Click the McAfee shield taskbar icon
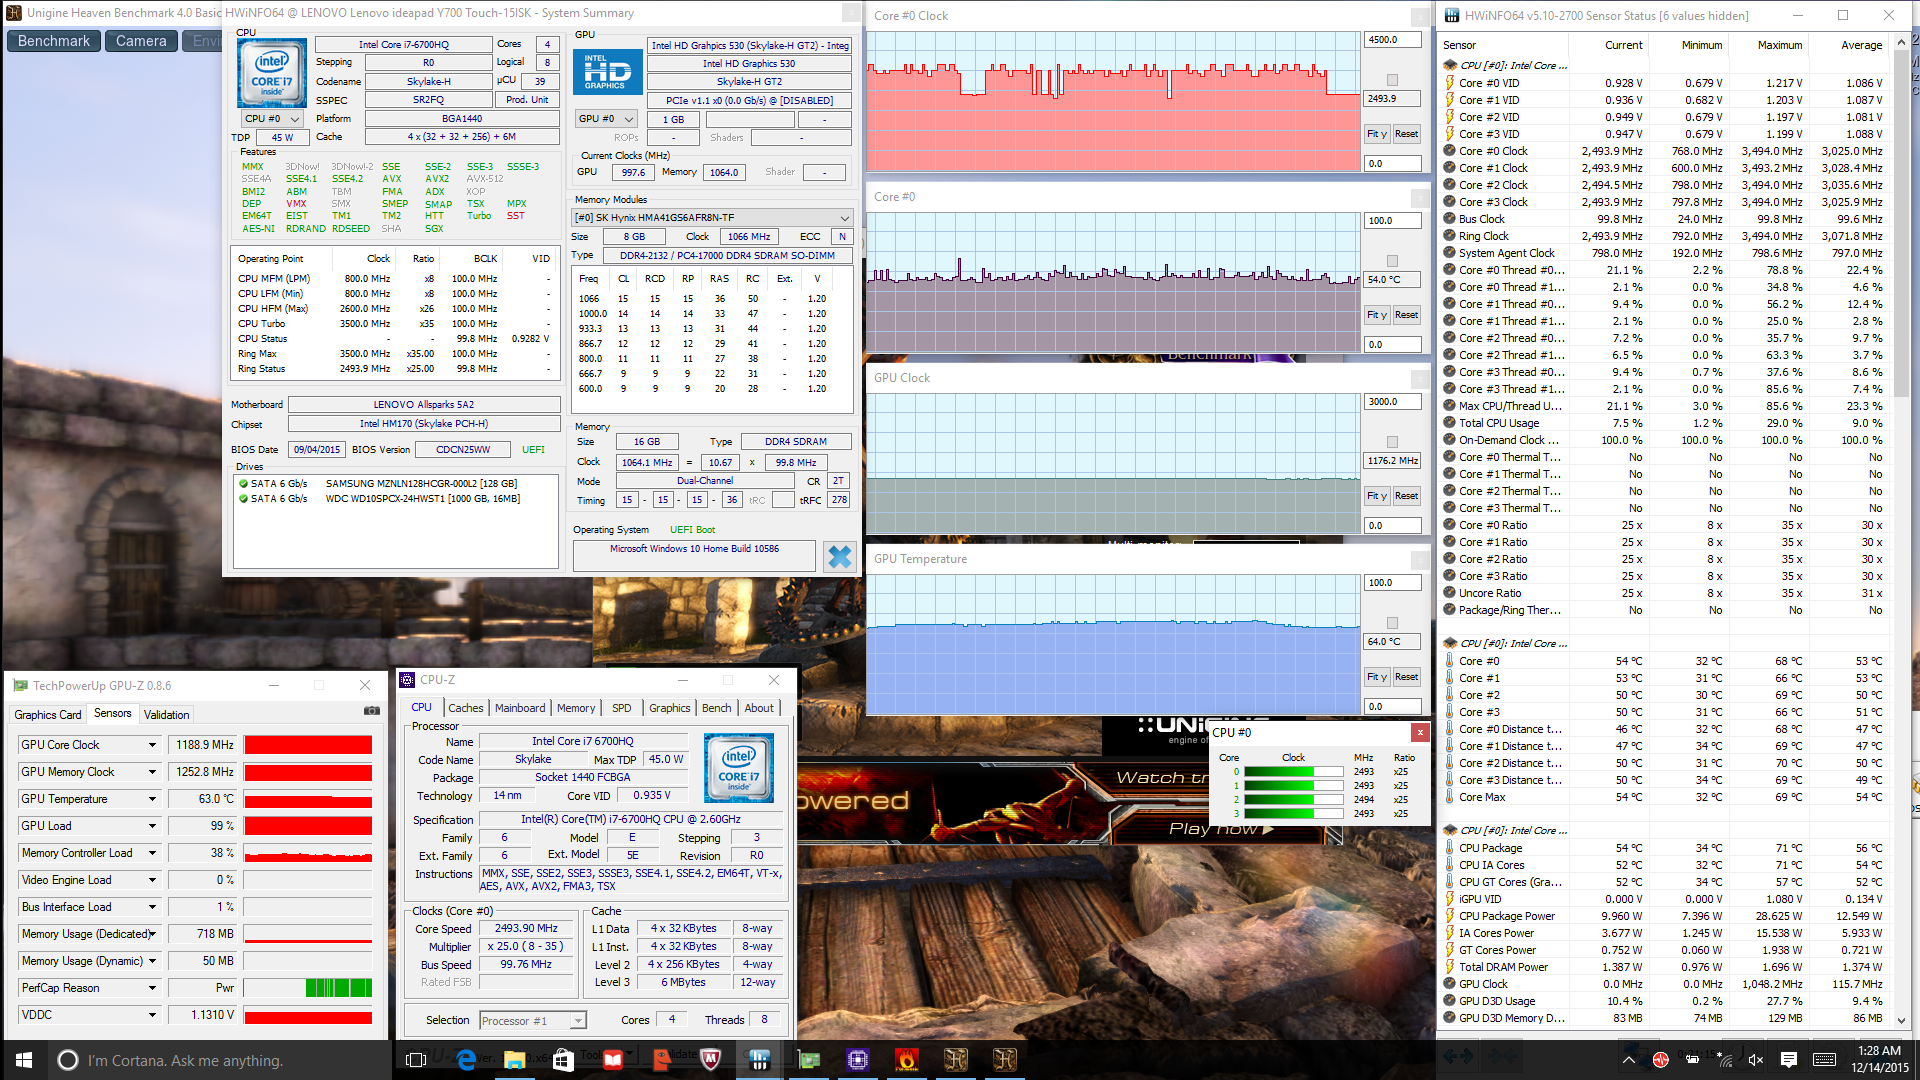 pyautogui.click(x=710, y=1059)
